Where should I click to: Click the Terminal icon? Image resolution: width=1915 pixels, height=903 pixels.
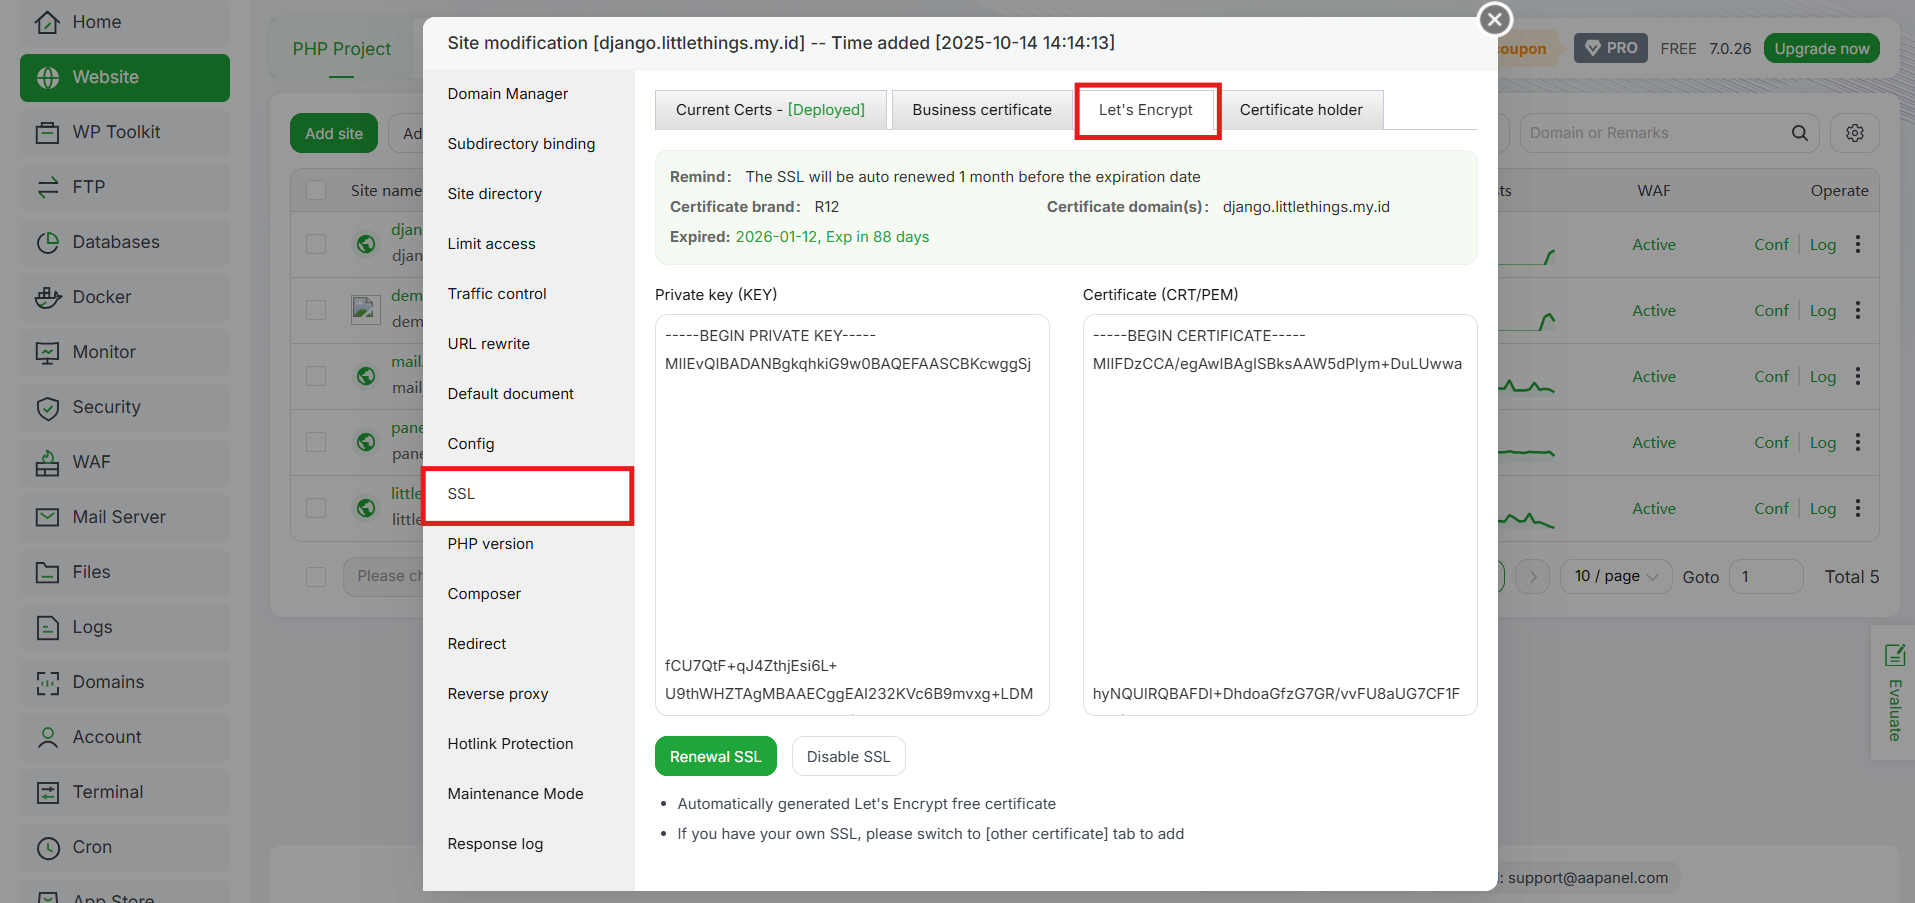(47, 792)
